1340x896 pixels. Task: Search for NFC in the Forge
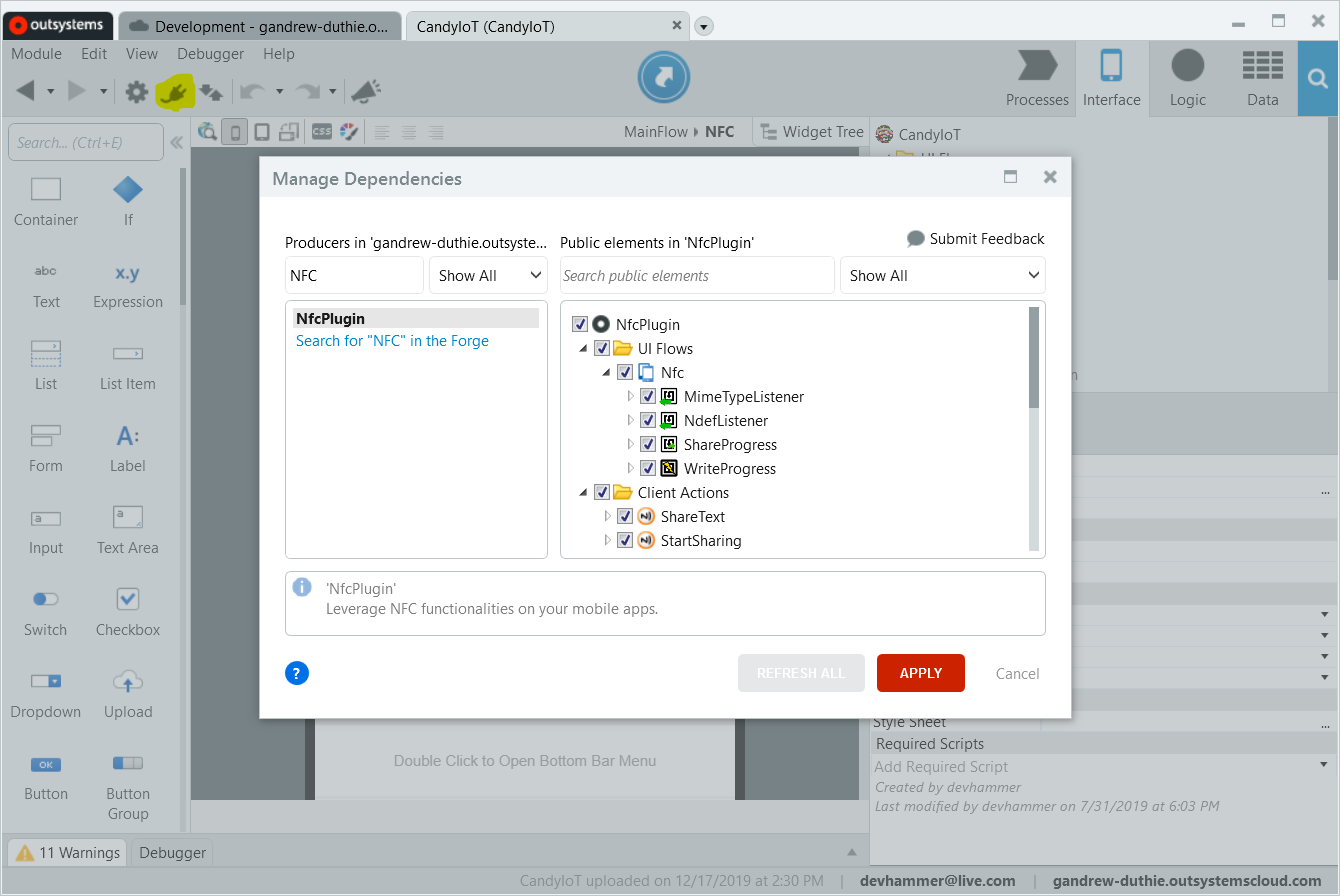tap(392, 341)
